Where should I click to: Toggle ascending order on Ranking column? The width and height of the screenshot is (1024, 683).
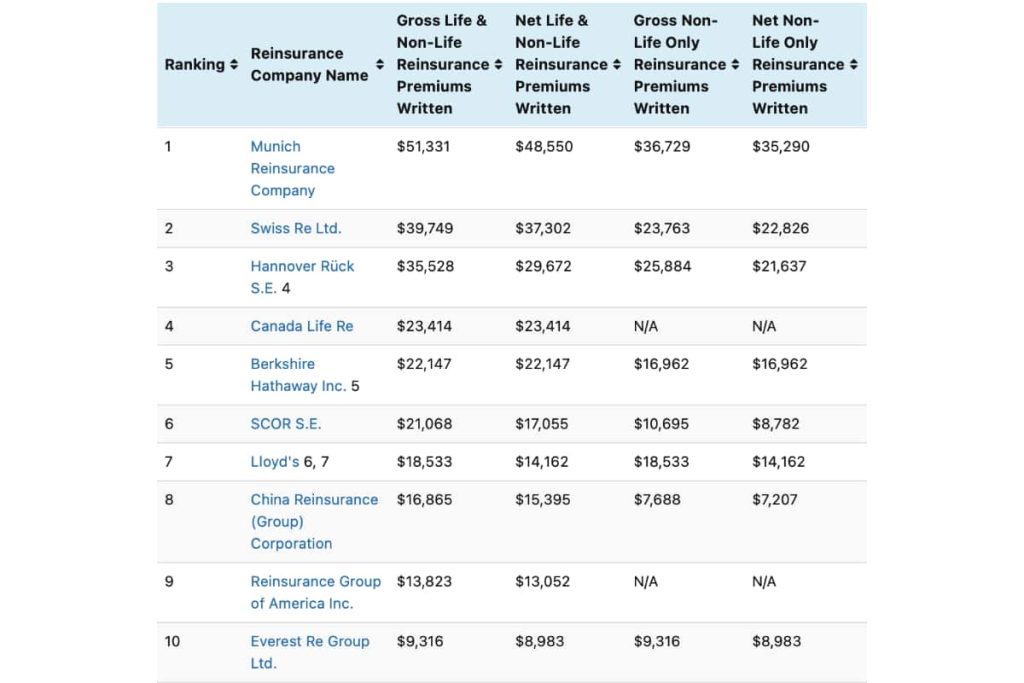(230, 64)
